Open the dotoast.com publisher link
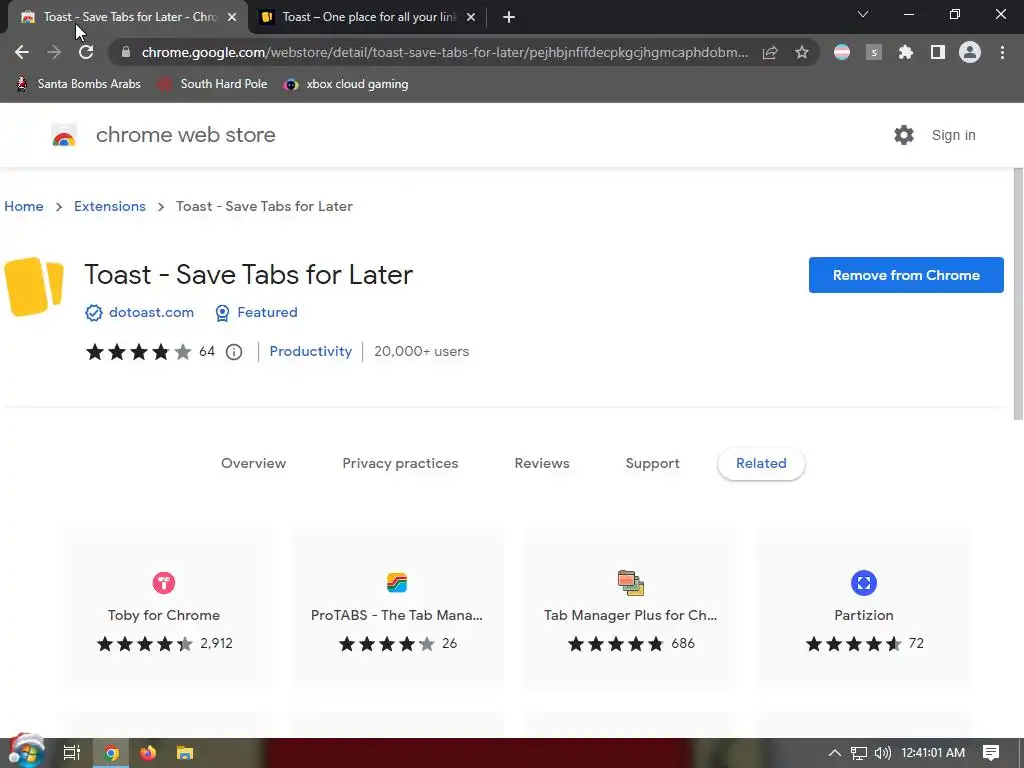The height and width of the screenshot is (768, 1024). (x=151, y=313)
